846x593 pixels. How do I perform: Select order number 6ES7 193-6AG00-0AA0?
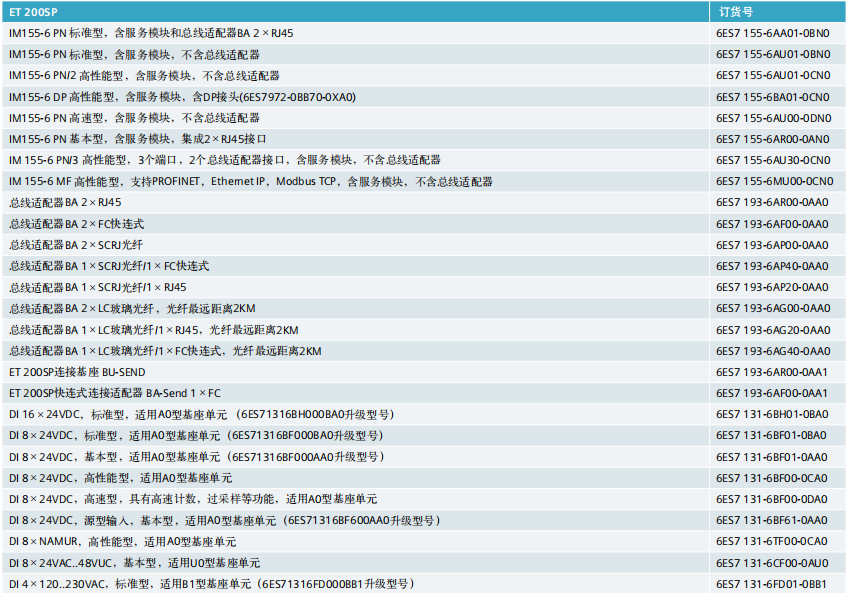pos(773,308)
